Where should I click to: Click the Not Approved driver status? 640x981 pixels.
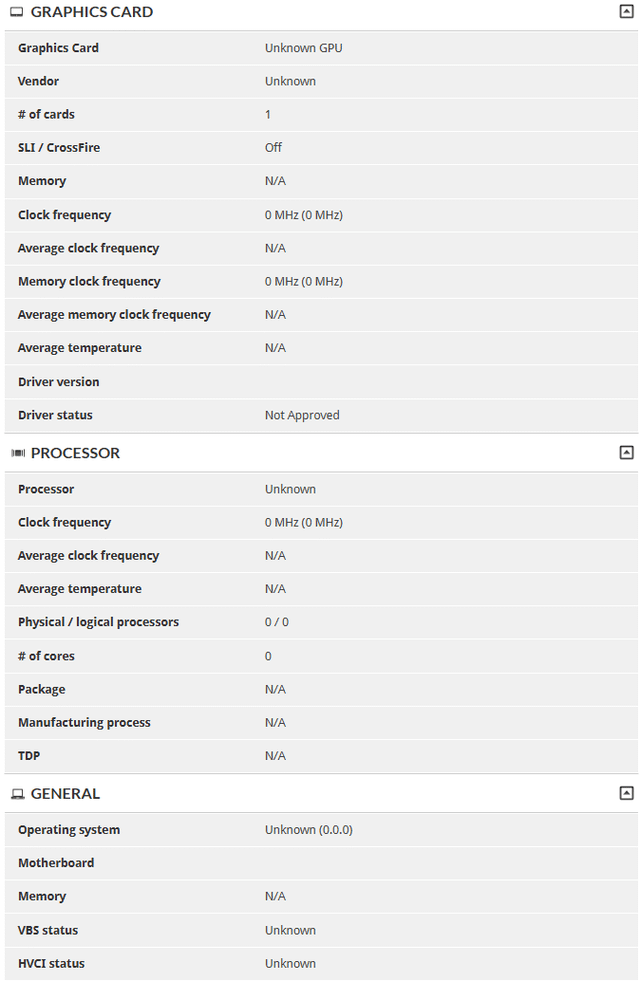[x=302, y=415]
